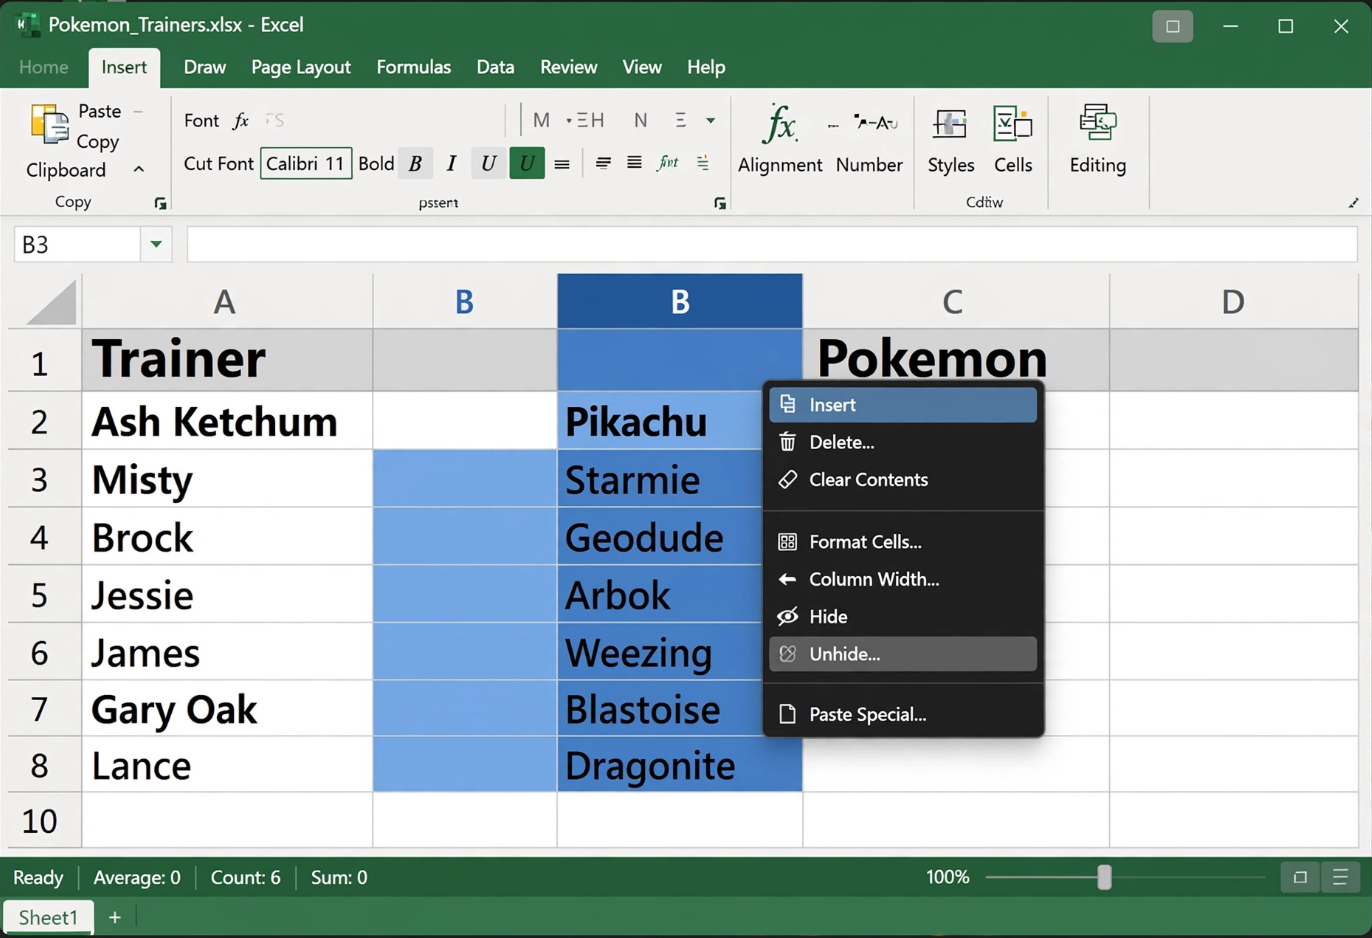
Task: Open the Copy group dialog launcher
Action: [160, 203]
